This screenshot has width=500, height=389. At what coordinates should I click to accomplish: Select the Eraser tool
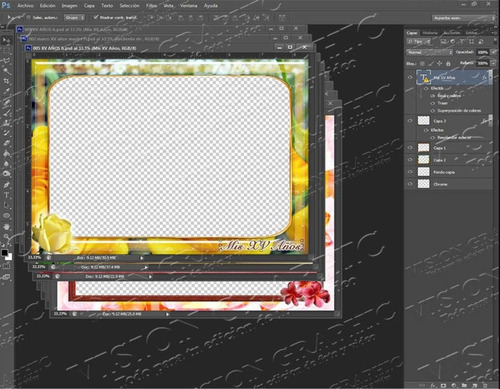(6, 143)
